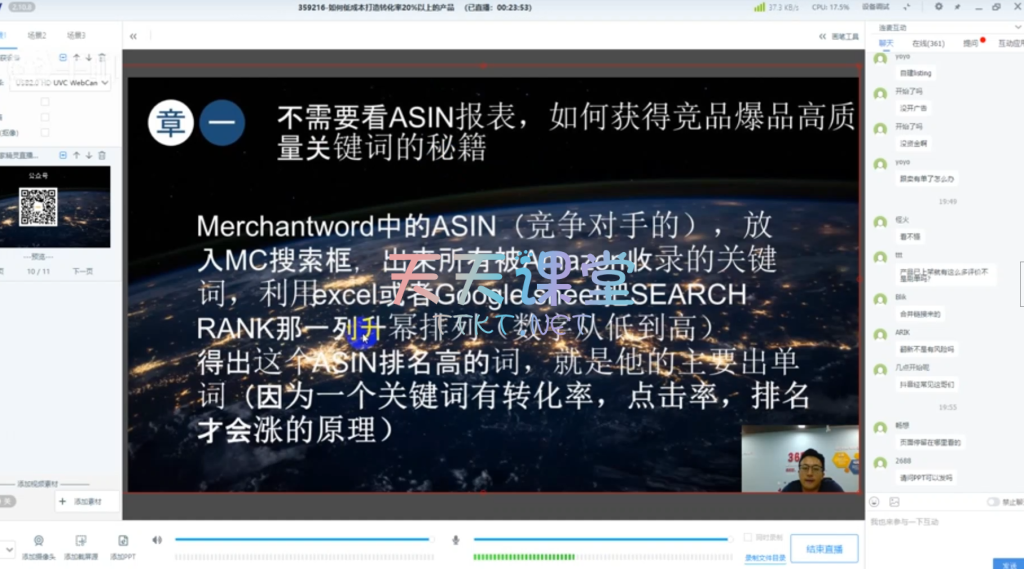Mute the microphone icon
This screenshot has width=1024, height=569.
456,540
